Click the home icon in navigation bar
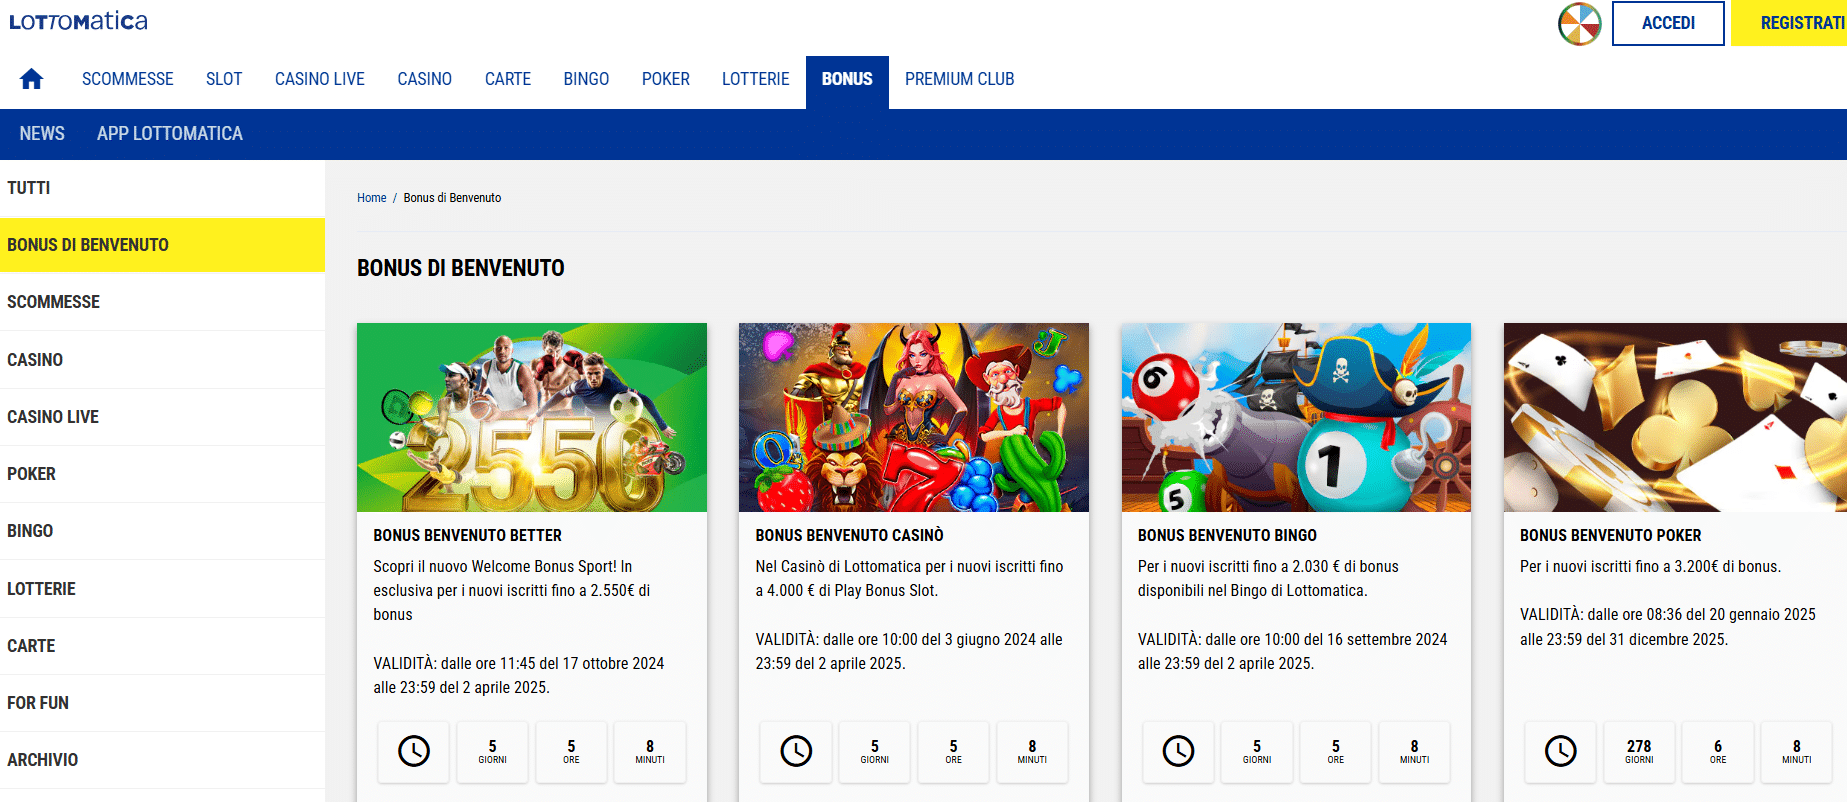 (31, 79)
